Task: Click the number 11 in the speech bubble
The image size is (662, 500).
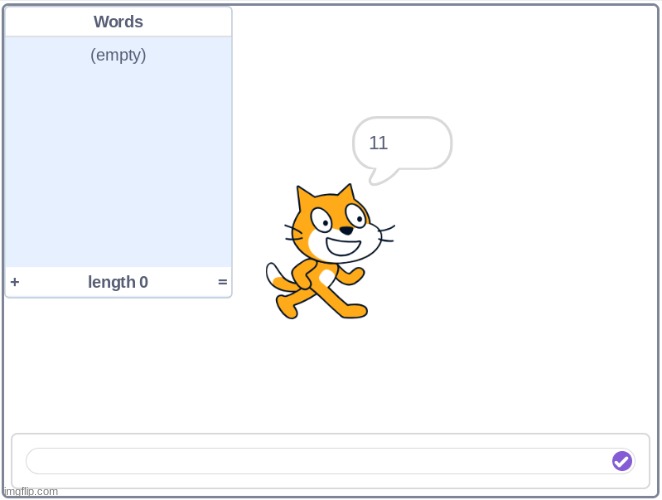Action: pyautogui.click(x=378, y=143)
